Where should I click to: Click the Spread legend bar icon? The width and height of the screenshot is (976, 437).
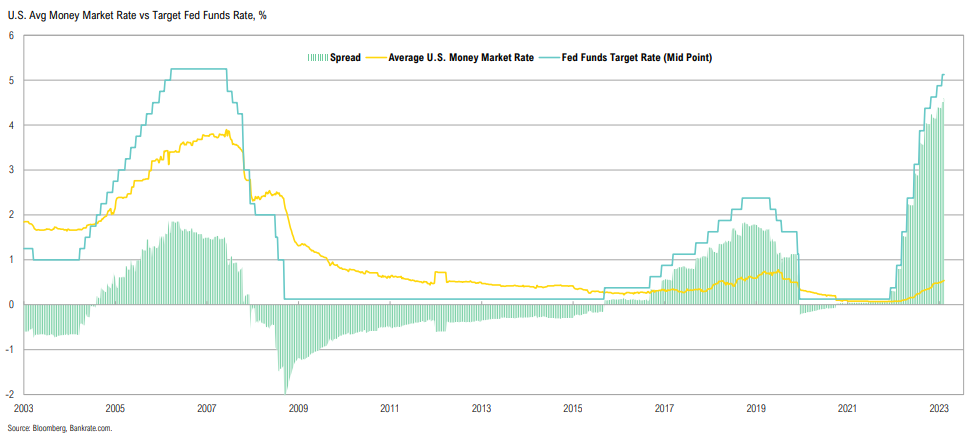(317, 58)
